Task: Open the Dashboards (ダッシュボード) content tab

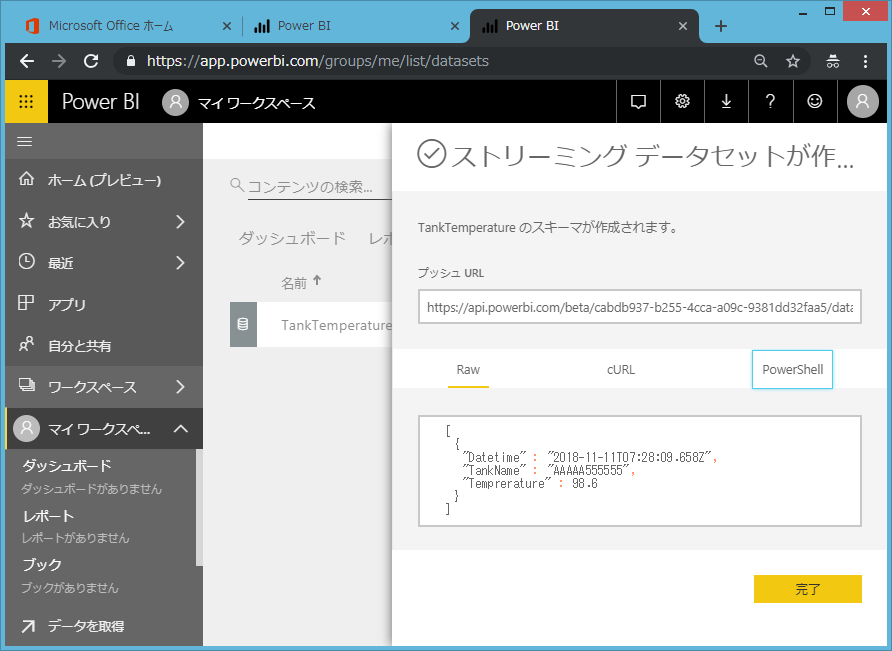Action: click(x=292, y=238)
